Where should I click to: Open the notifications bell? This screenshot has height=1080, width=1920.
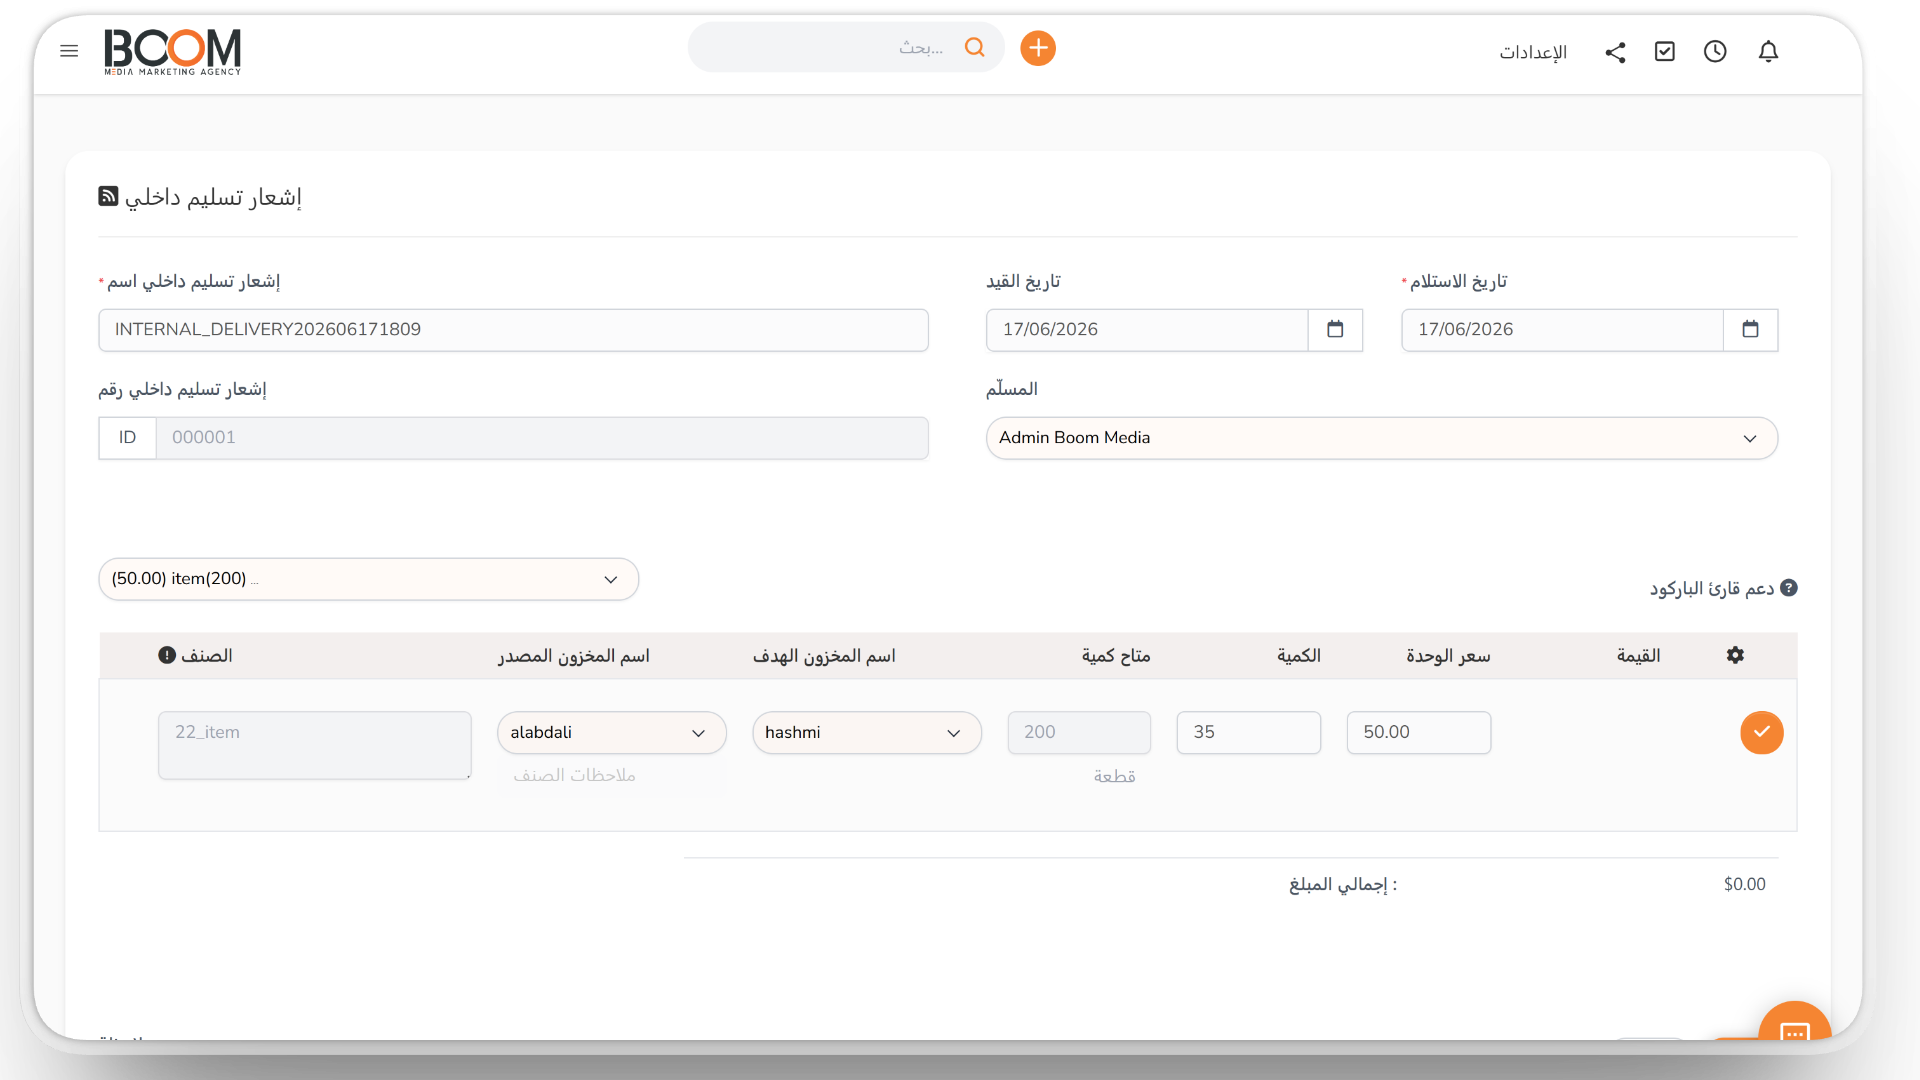[x=1768, y=51]
